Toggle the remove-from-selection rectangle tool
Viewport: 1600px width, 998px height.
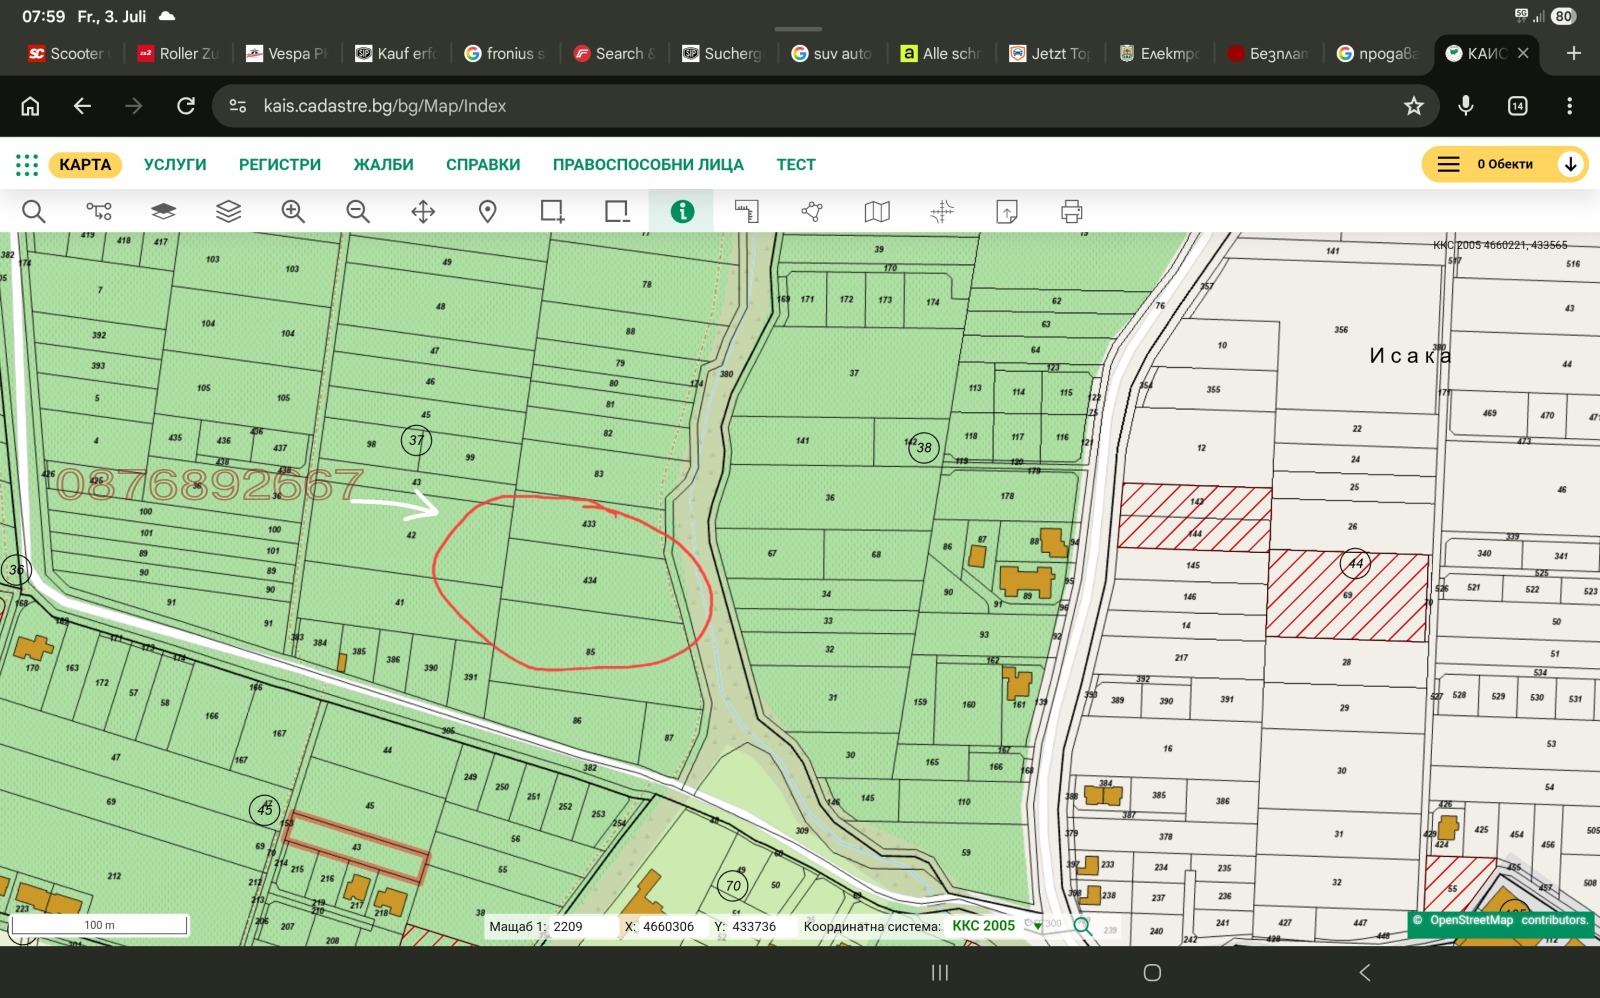(617, 211)
